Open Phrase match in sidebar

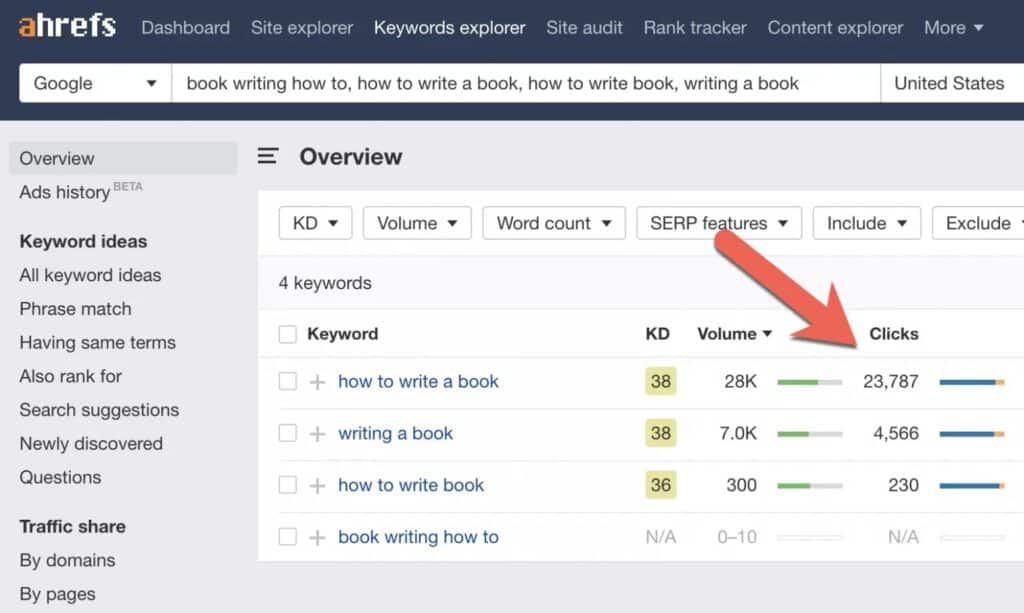tap(75, 309)
